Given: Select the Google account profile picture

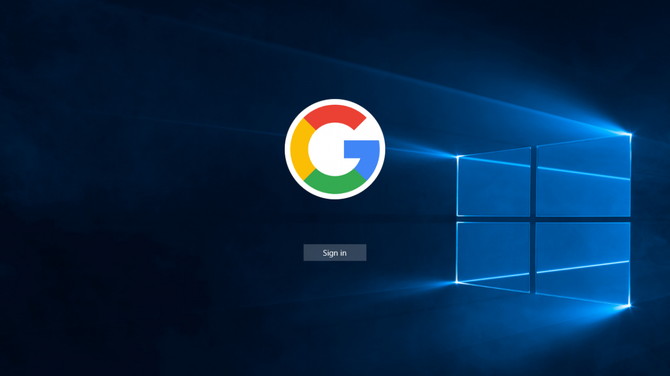Looking at the screenshot, I should (x=335, y=149).
